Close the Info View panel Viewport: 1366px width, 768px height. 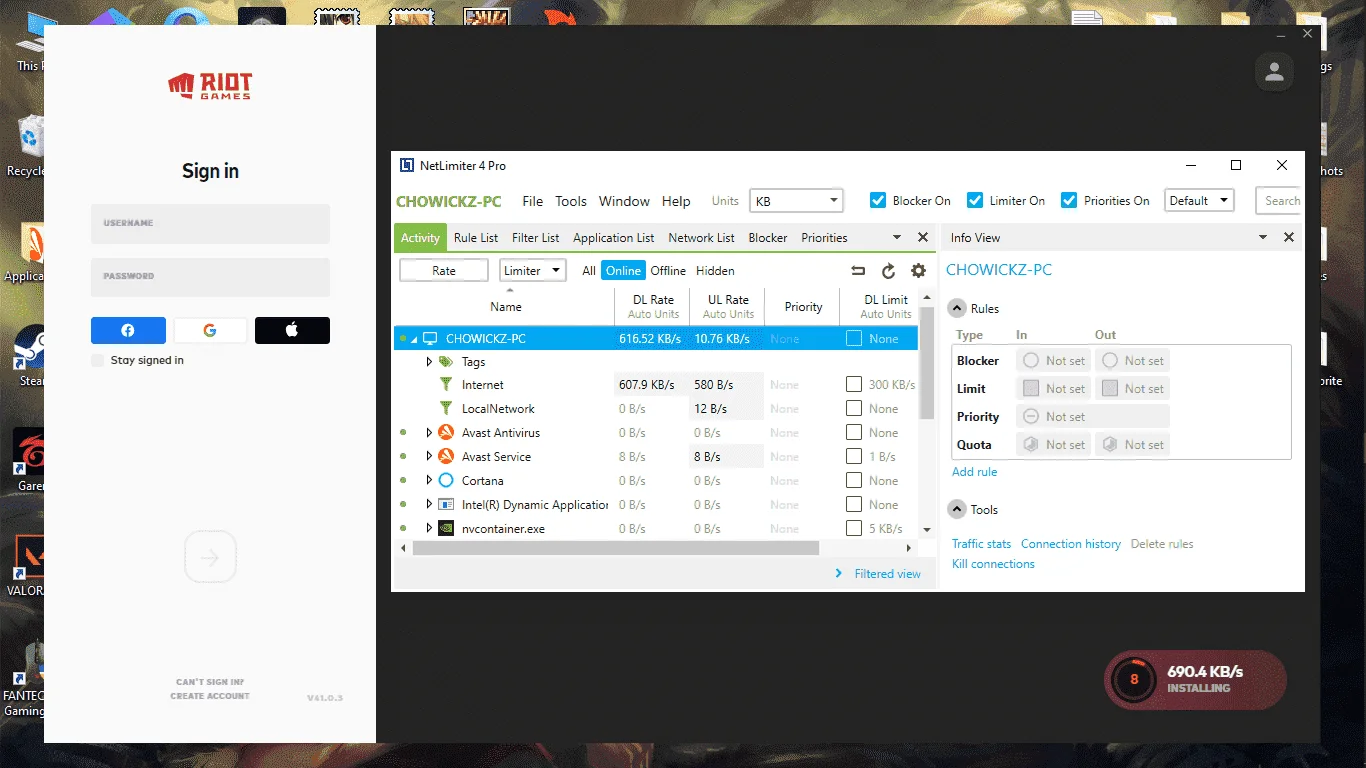pos(1289,238)
